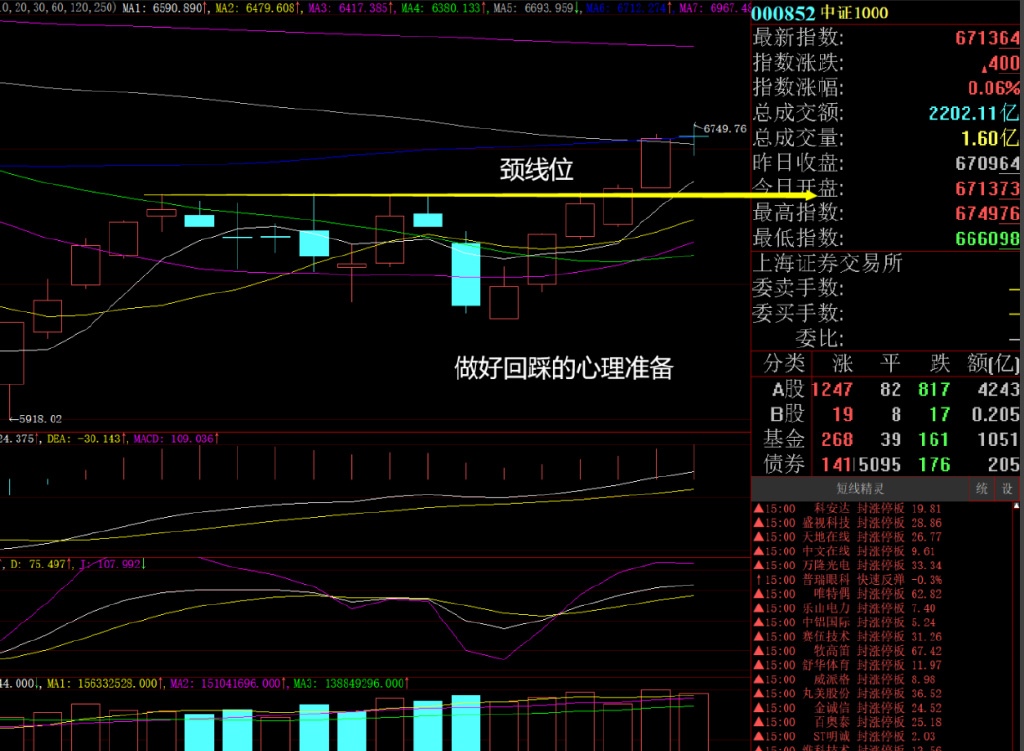Select the 牧高笛 封涨停板 row

848,651
